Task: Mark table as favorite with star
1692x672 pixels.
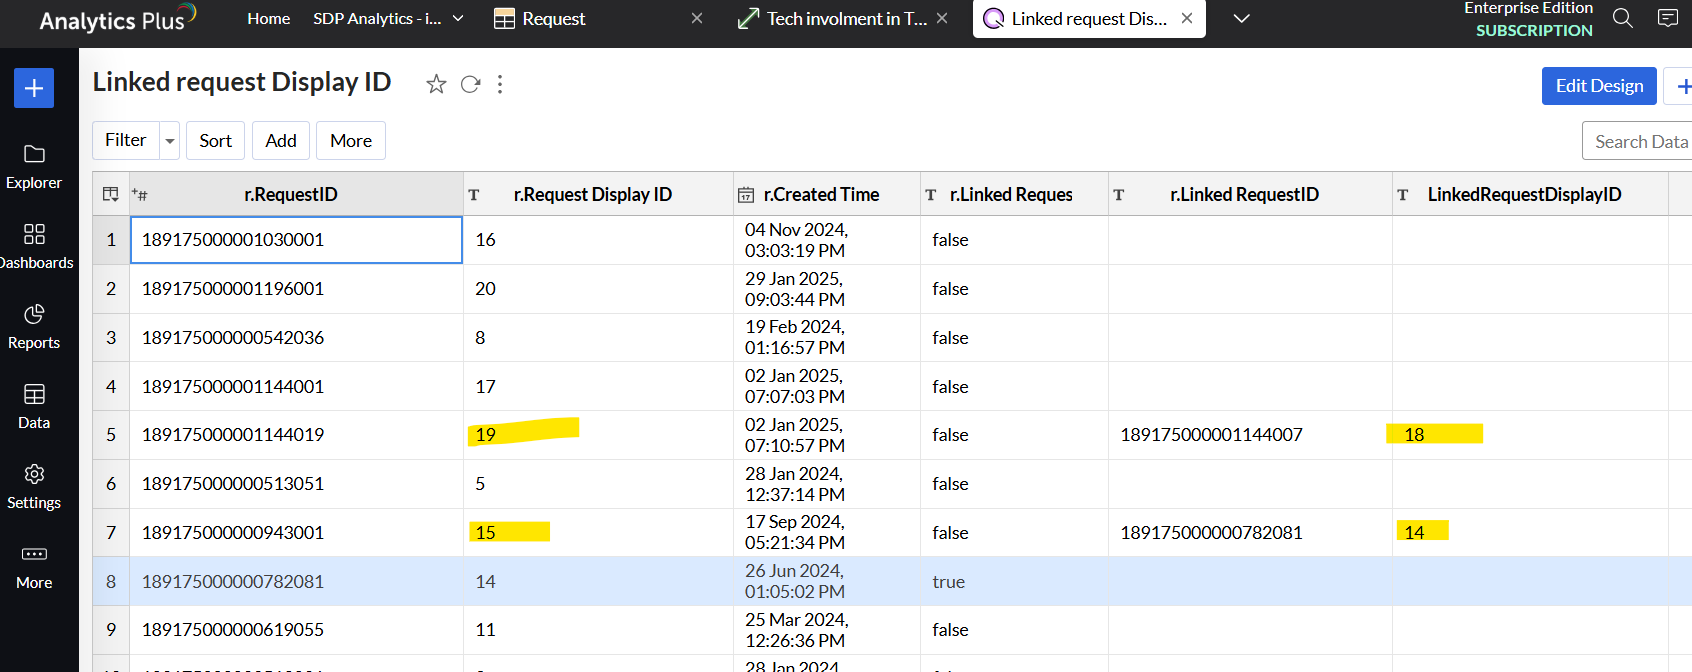Action: 436,85
